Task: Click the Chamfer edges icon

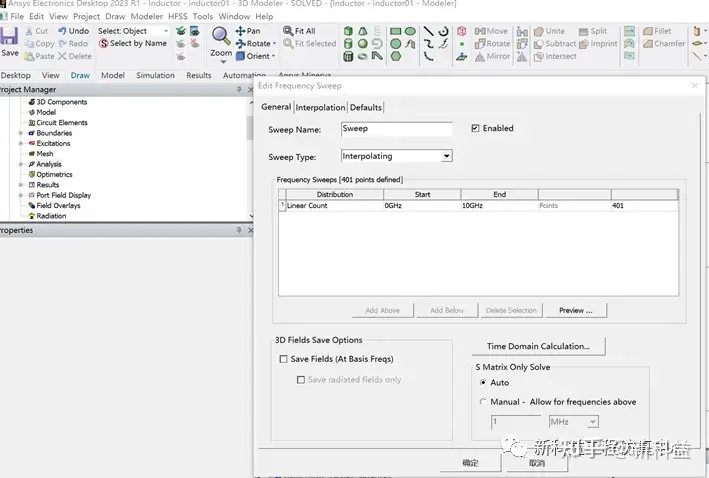Action: click(x=648, y=43)
